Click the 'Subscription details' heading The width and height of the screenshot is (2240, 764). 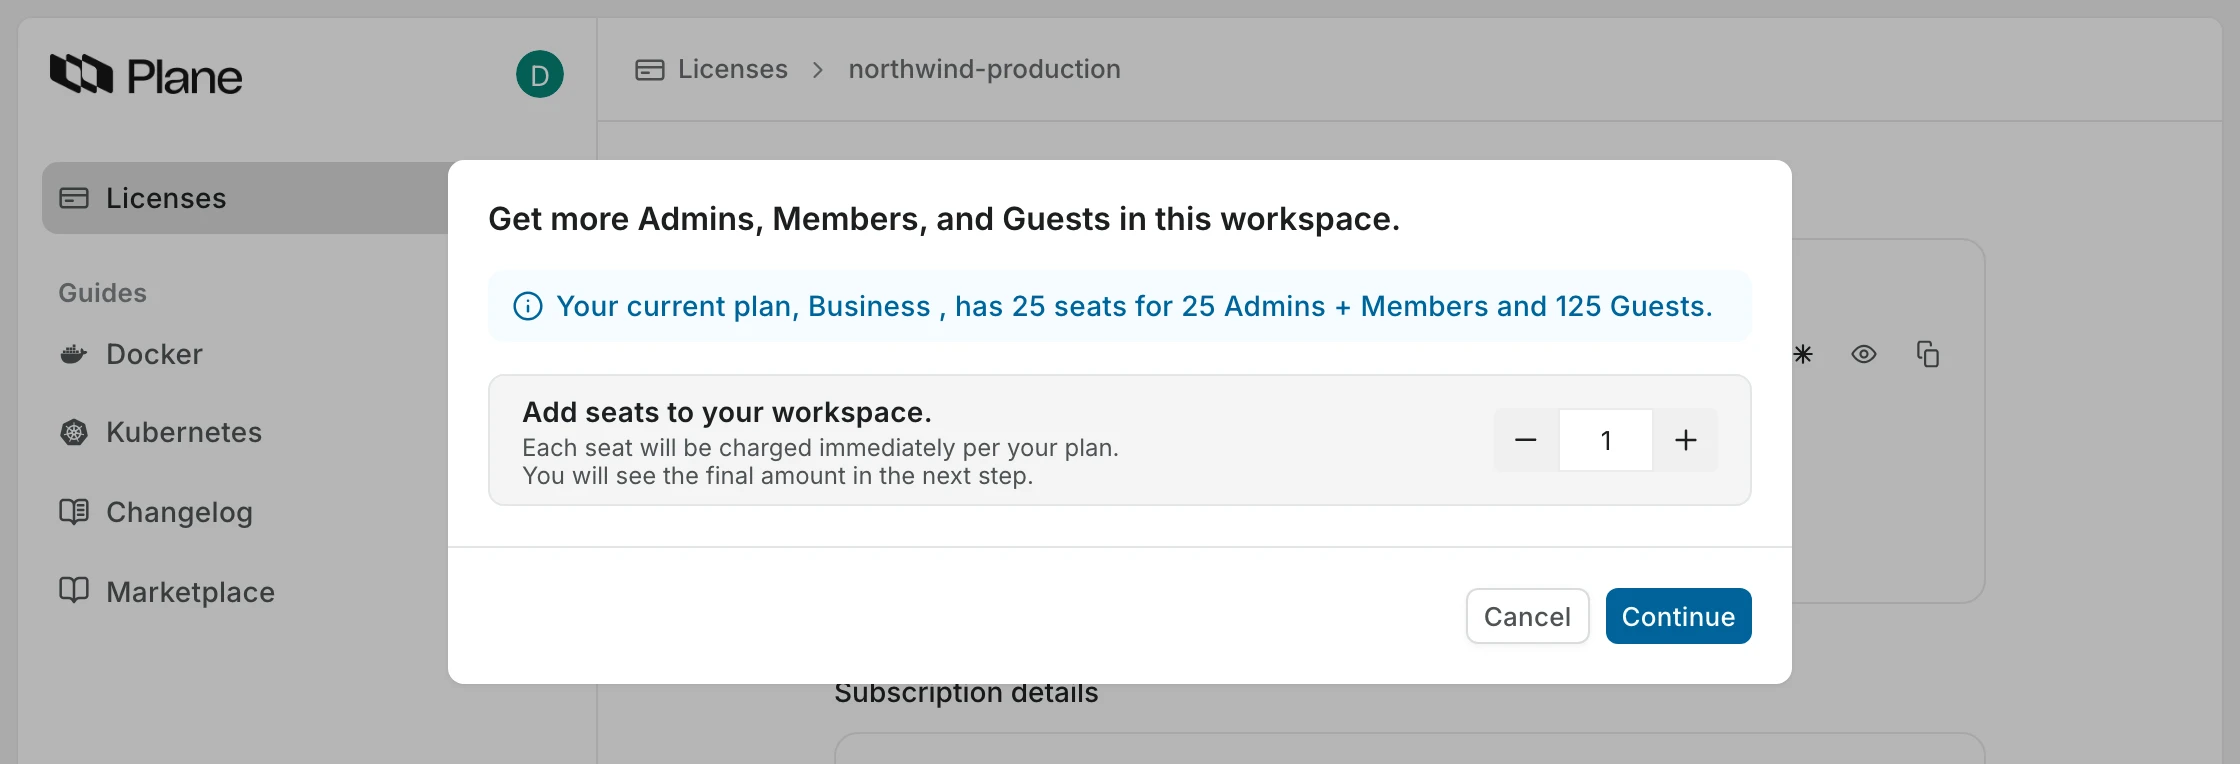coord(966,693)
